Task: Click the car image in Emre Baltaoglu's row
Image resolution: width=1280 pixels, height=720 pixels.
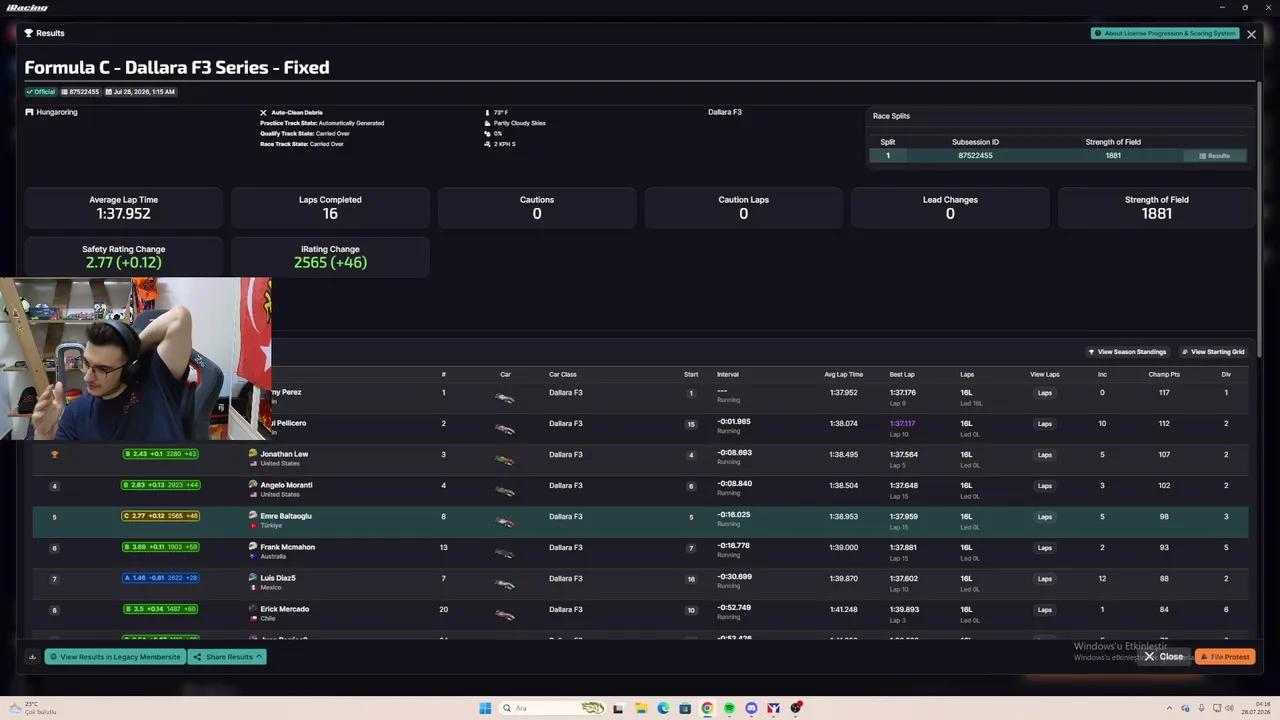Action: click(x=505, y=522)
